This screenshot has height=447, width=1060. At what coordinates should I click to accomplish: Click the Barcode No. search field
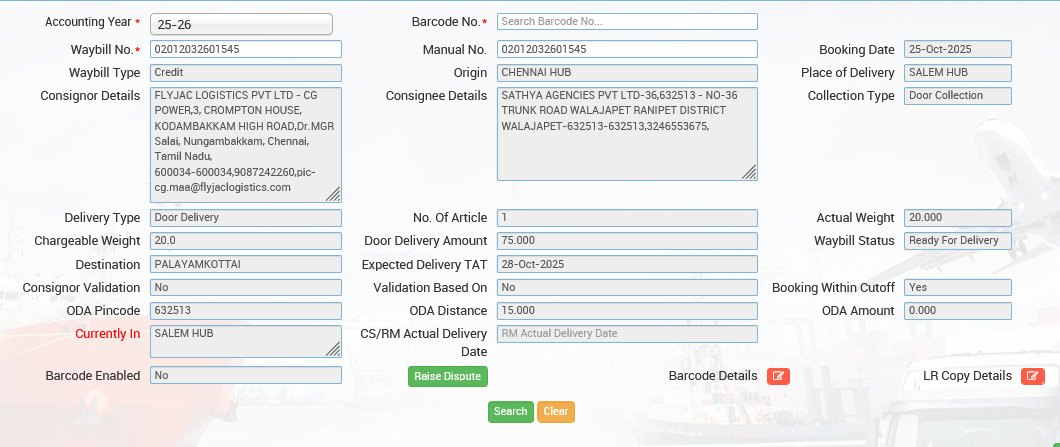pos(627,21)
